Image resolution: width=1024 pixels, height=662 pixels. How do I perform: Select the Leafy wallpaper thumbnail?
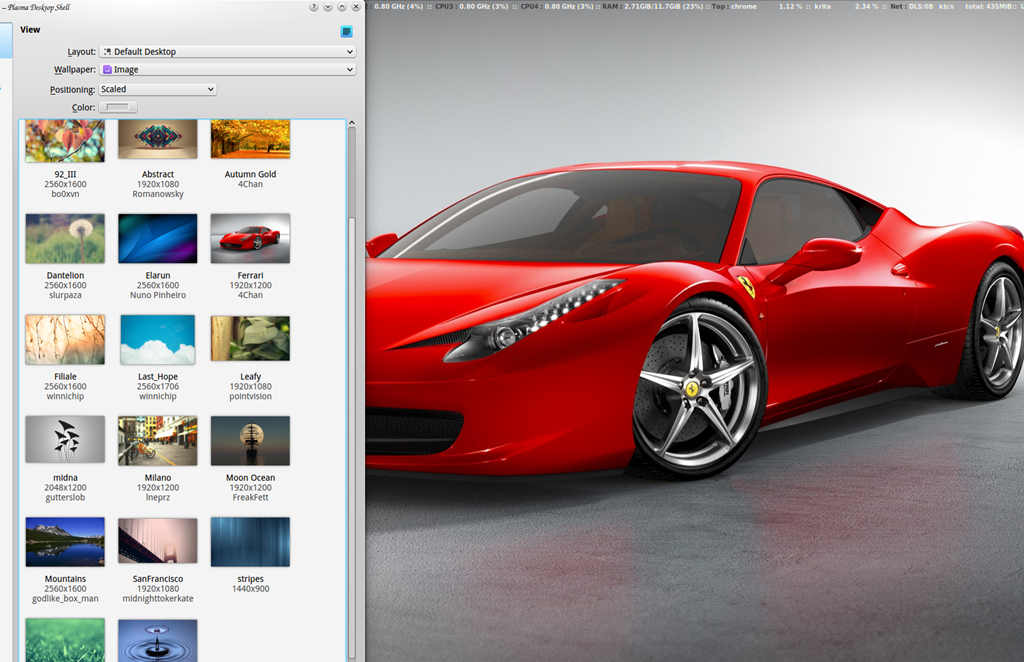[x=250, y=338]
